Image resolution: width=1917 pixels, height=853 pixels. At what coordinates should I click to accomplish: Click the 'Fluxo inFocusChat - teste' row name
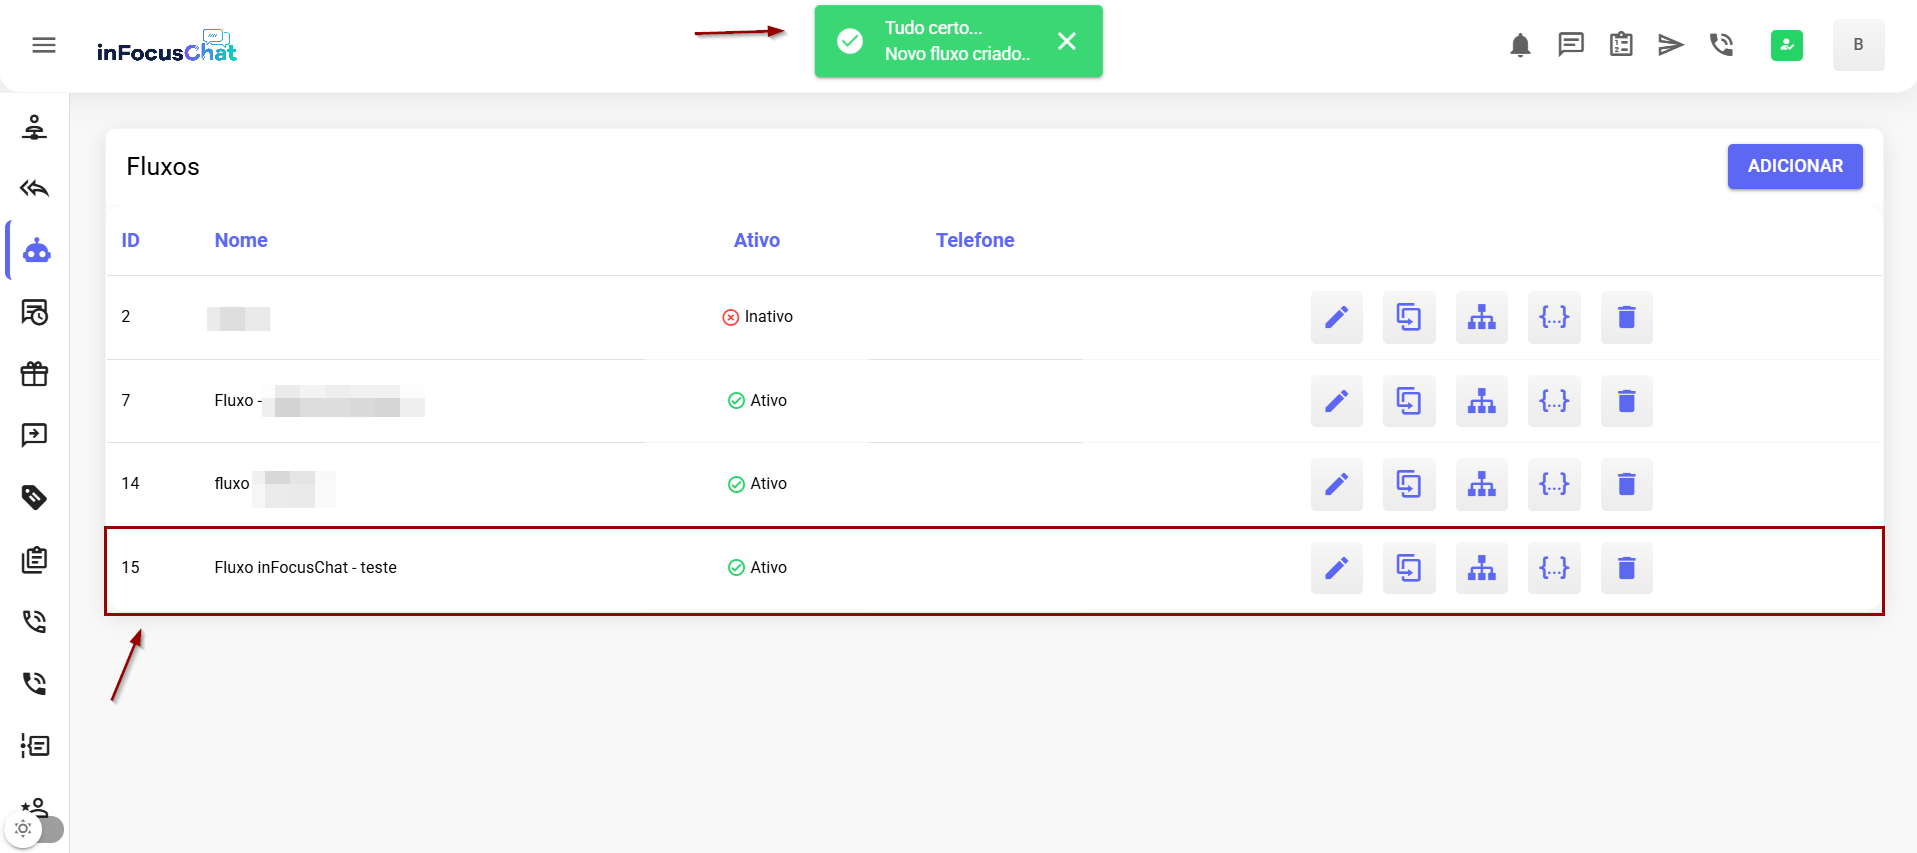[x=305, y=567]
